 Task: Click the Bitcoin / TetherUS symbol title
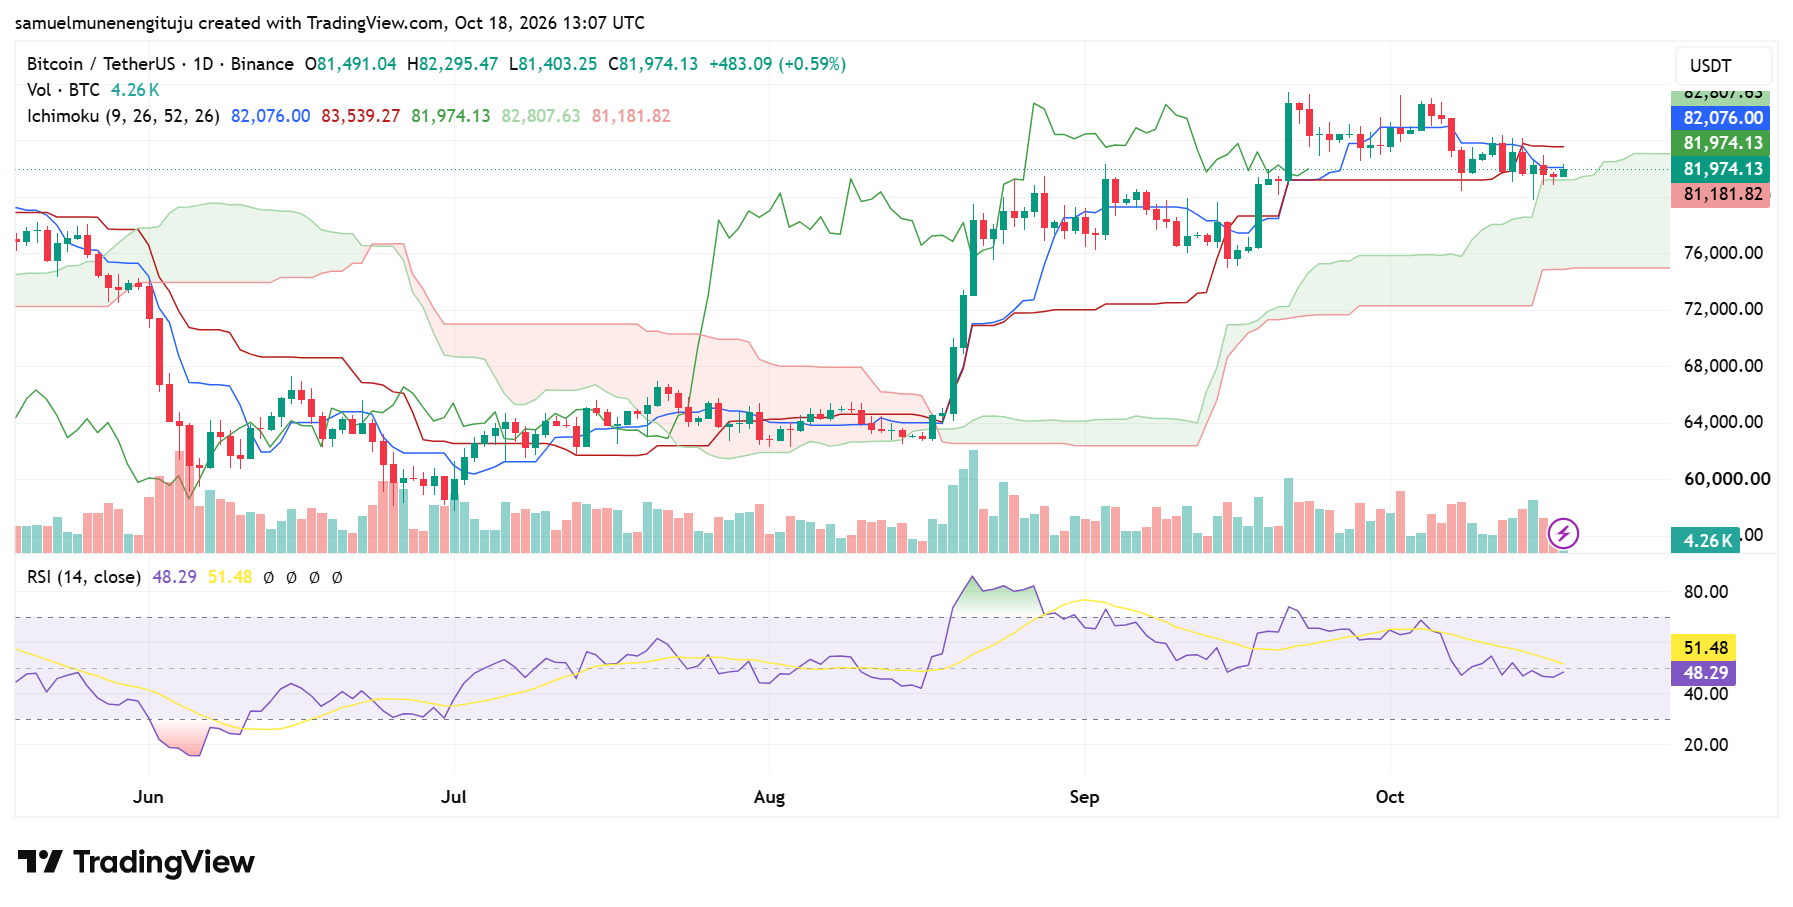[x=101, y=64]
